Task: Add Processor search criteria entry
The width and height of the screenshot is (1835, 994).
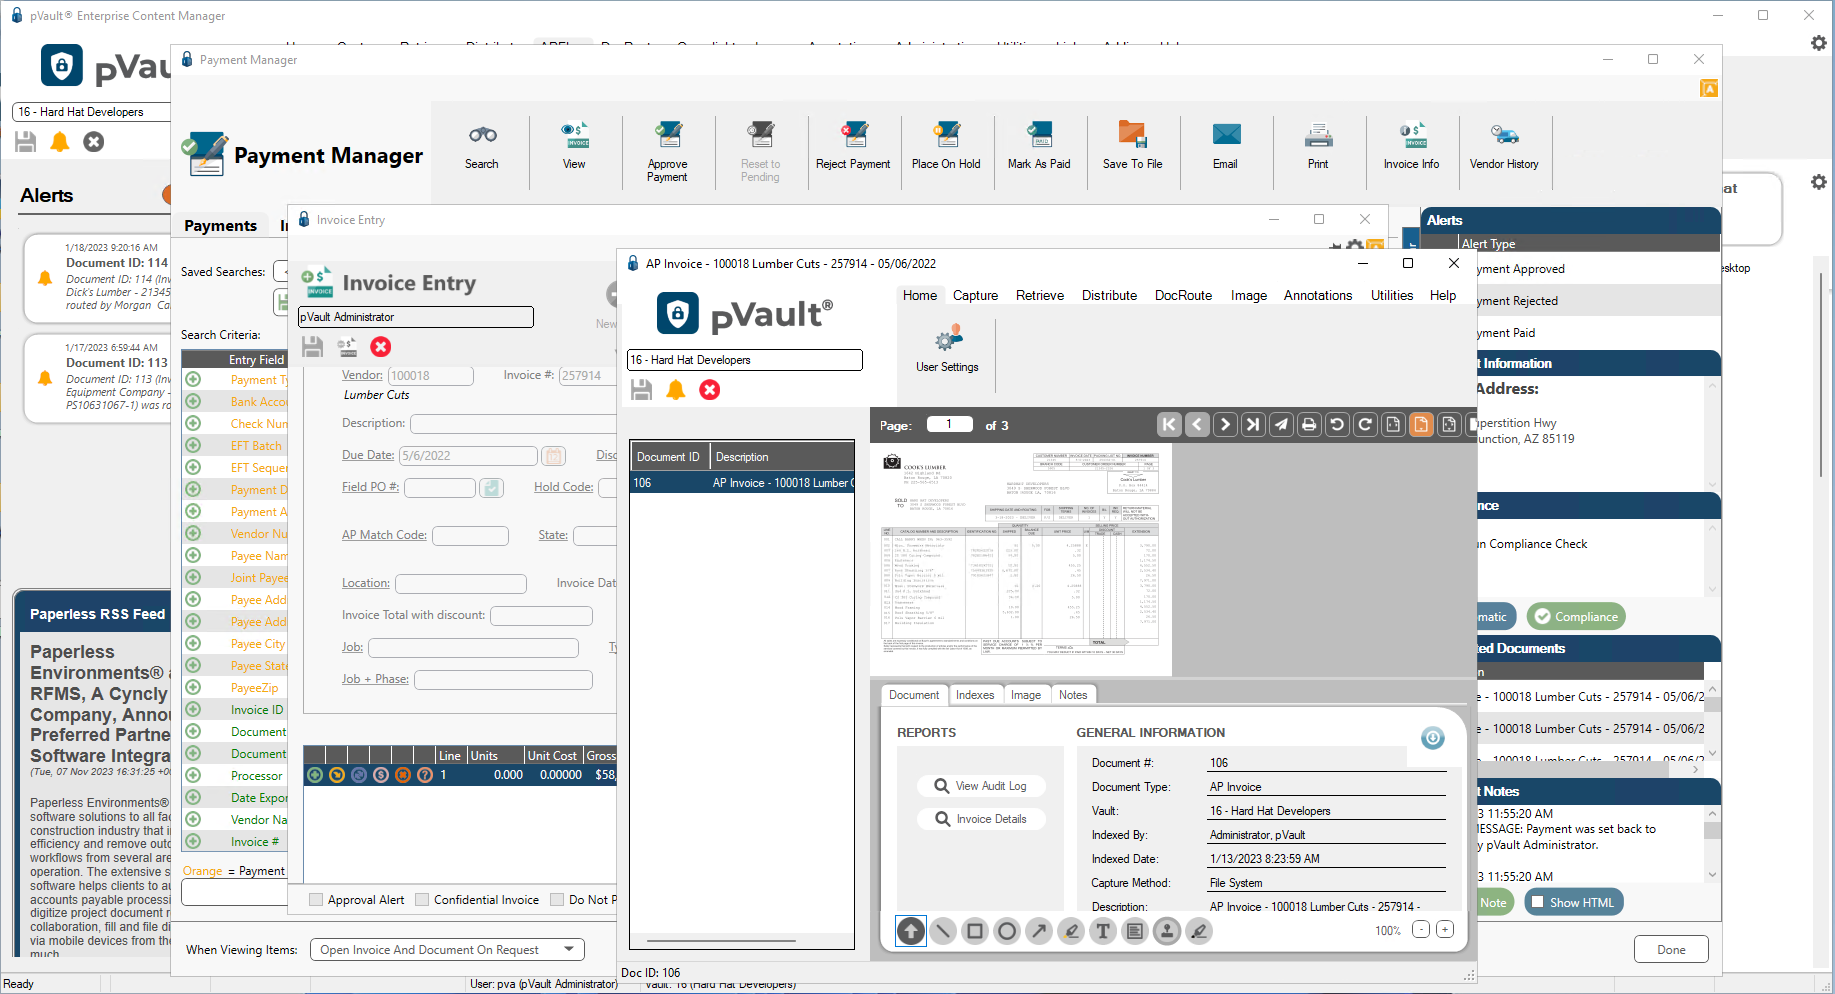Action: 193,776
